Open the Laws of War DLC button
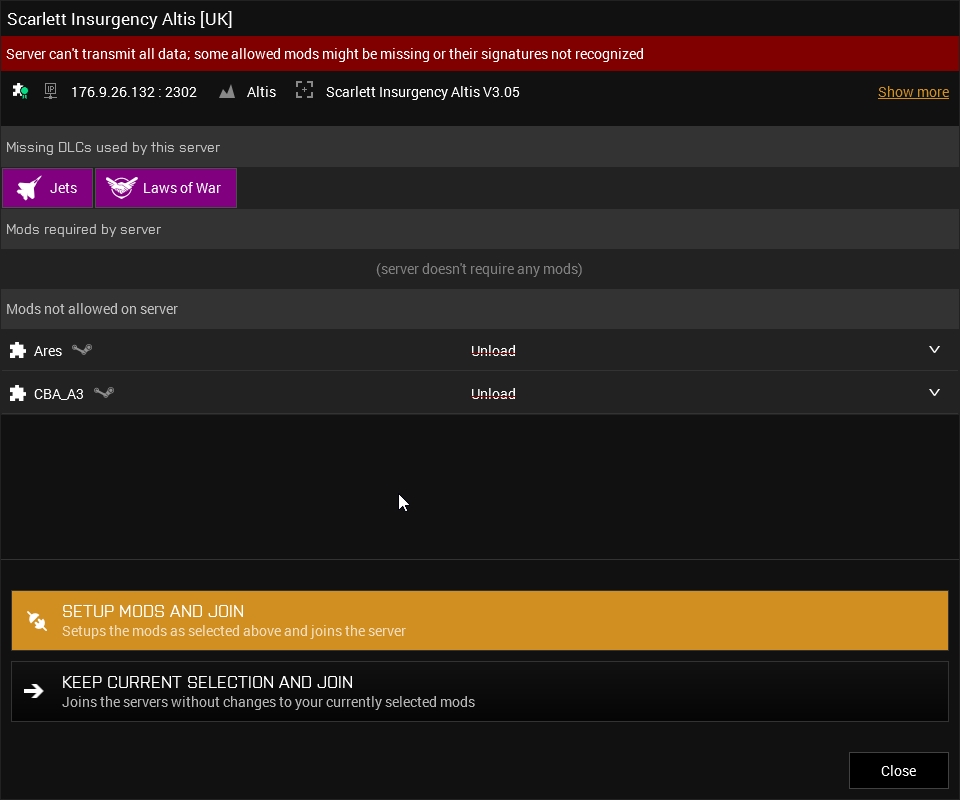The image size is (960, 800). (166, 188)
